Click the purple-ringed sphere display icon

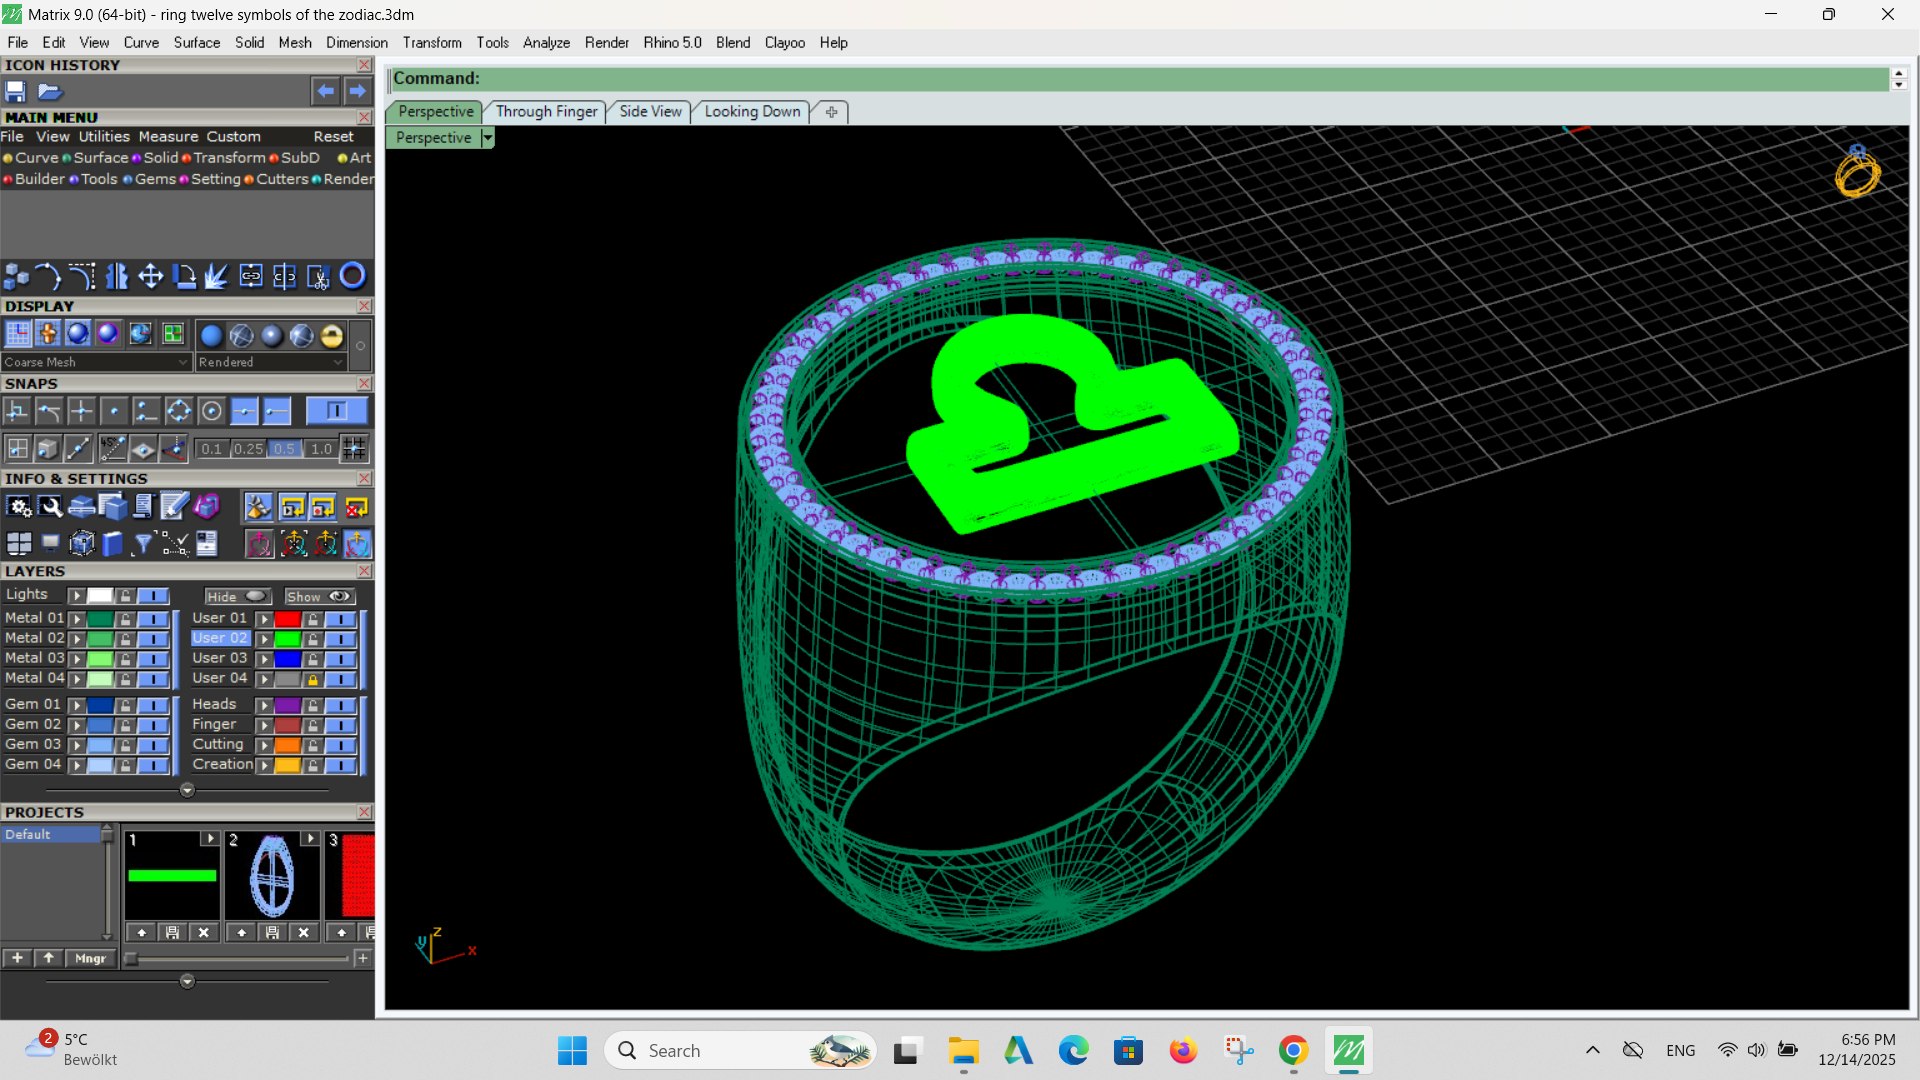coord(108,334)
